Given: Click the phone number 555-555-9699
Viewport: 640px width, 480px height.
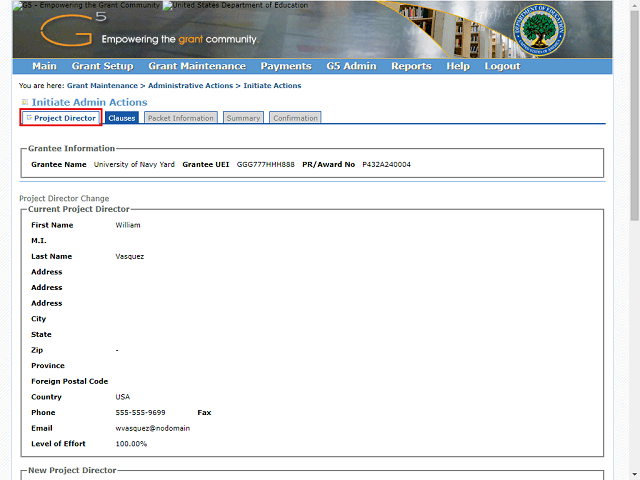Looking at the screenshot, I should click(140, 413).
